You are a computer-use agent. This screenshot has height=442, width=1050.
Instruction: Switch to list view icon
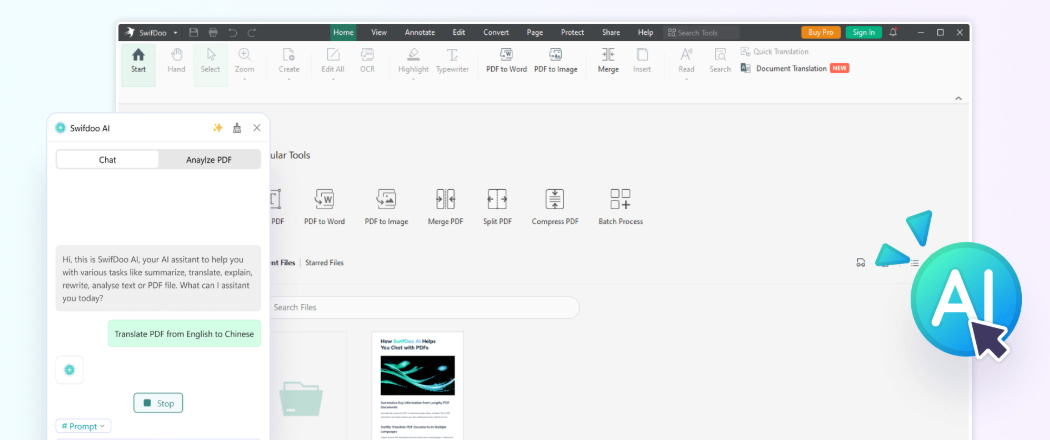pyautogui.click(x=914, y=263)
